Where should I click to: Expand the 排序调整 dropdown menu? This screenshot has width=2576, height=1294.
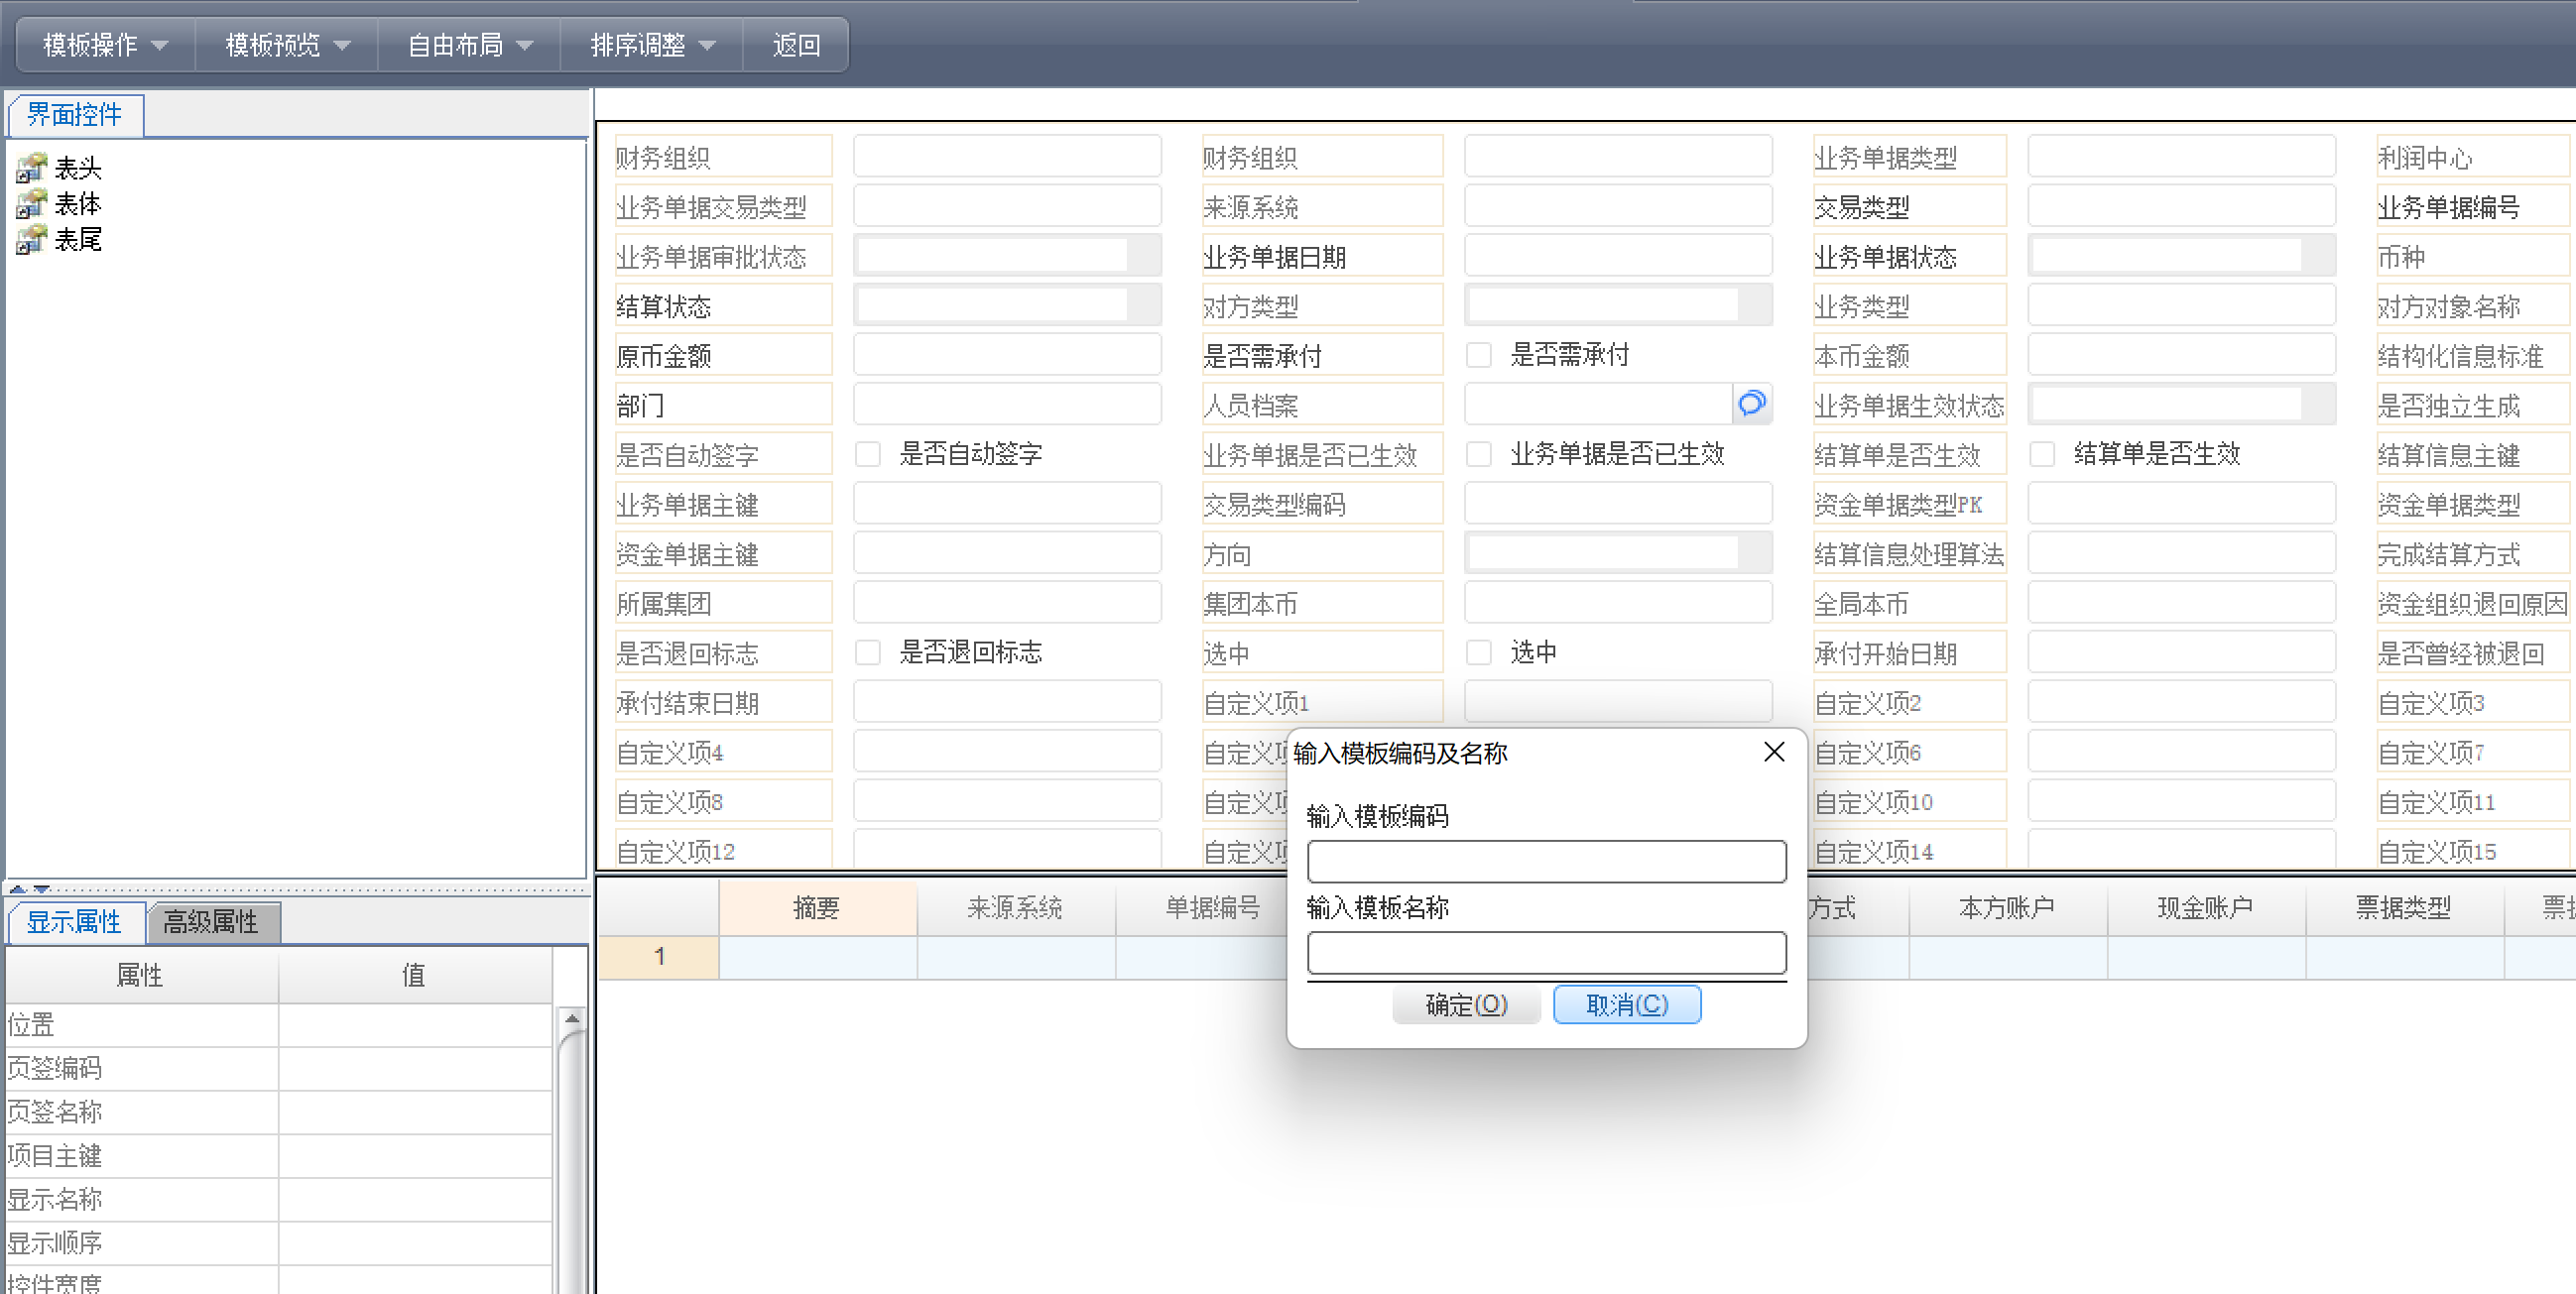click(x=652, y=45)
